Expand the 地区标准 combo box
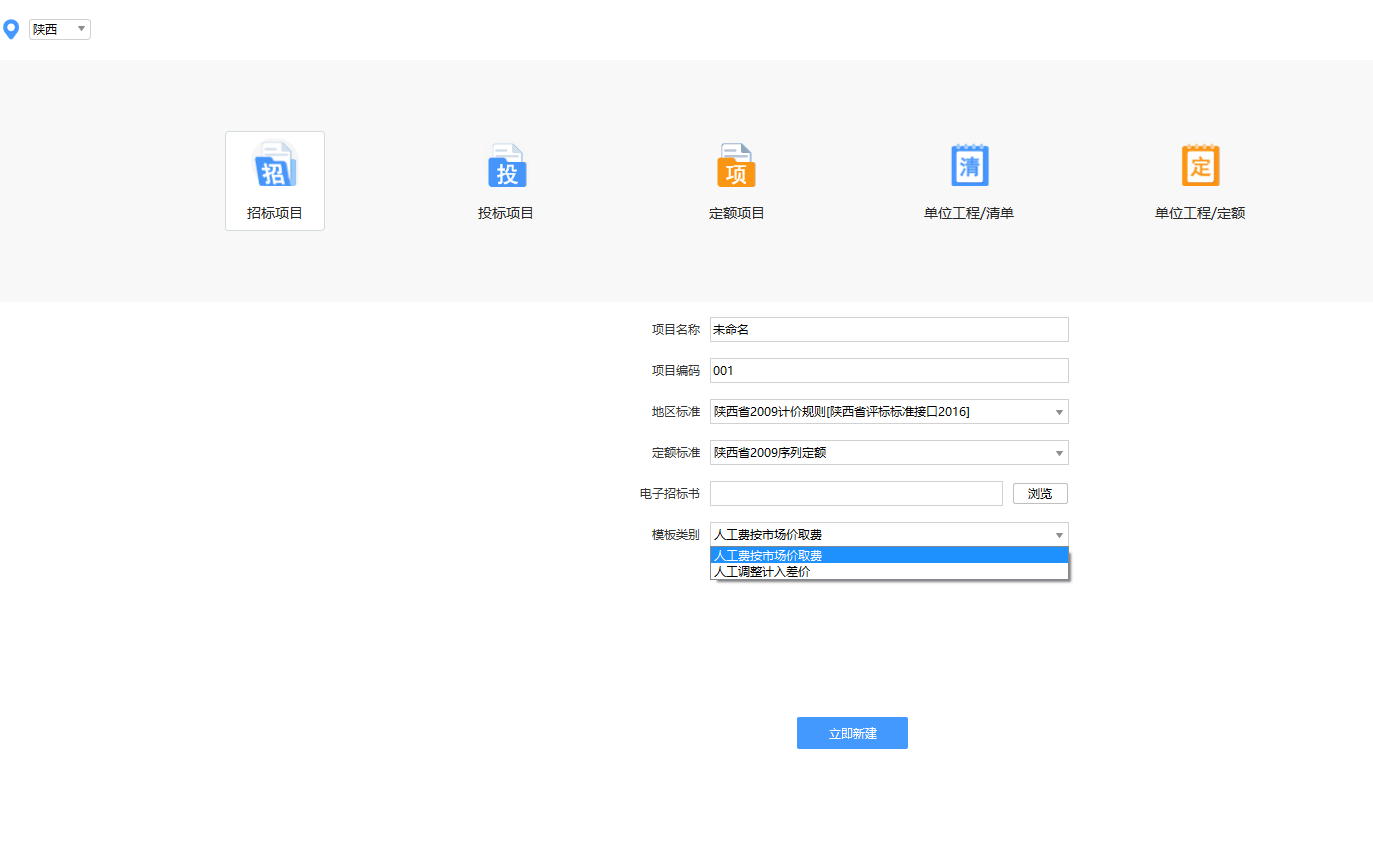This screenshot has width=1373, height=859. (x=889, y=412)
